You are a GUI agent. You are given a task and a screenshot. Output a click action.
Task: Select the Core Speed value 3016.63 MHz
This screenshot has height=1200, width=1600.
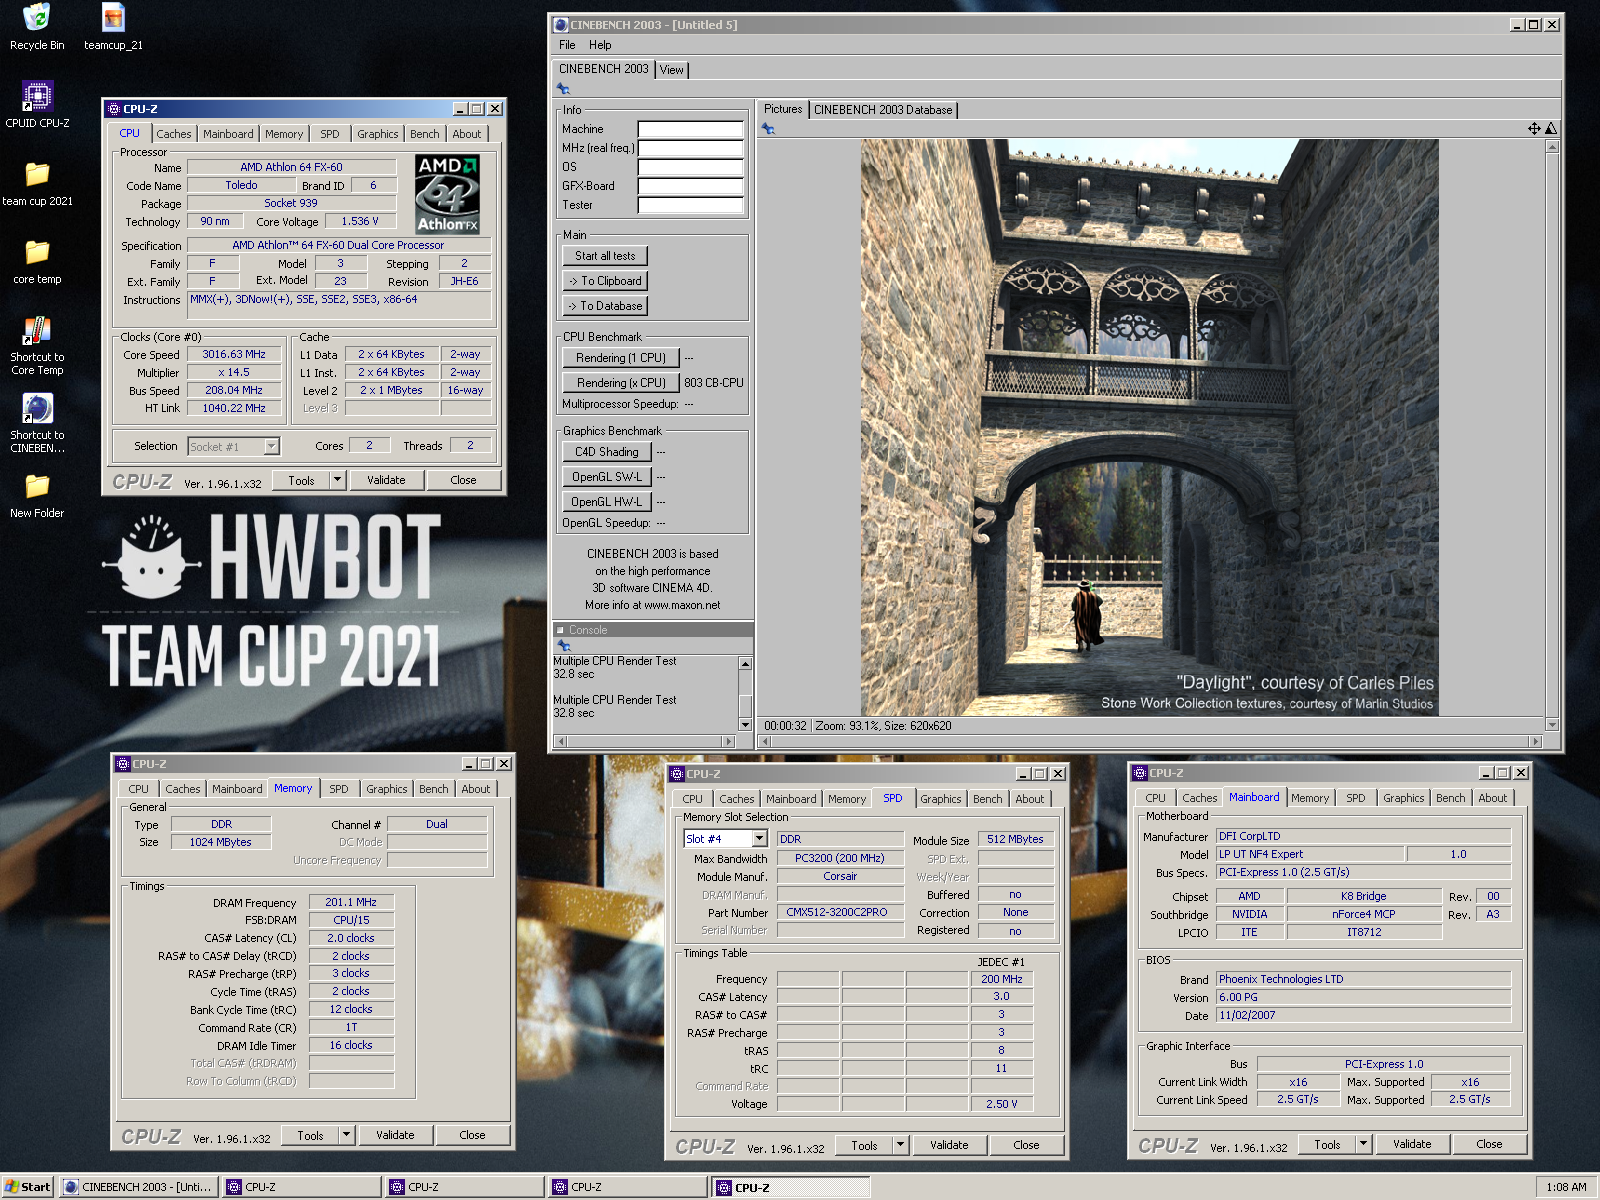click(x=234, y=354)
